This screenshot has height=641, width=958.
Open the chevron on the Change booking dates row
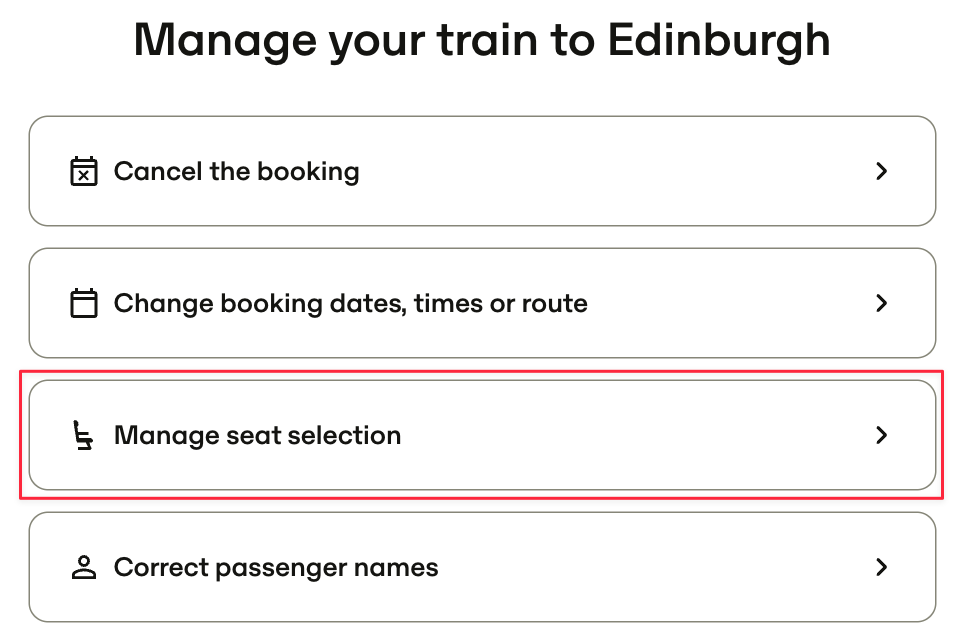[x=881, y=303]
